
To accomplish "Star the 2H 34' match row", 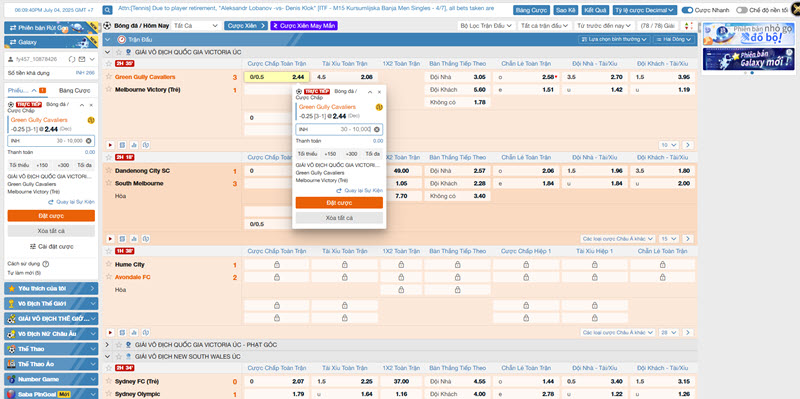I will pos(108,368).
